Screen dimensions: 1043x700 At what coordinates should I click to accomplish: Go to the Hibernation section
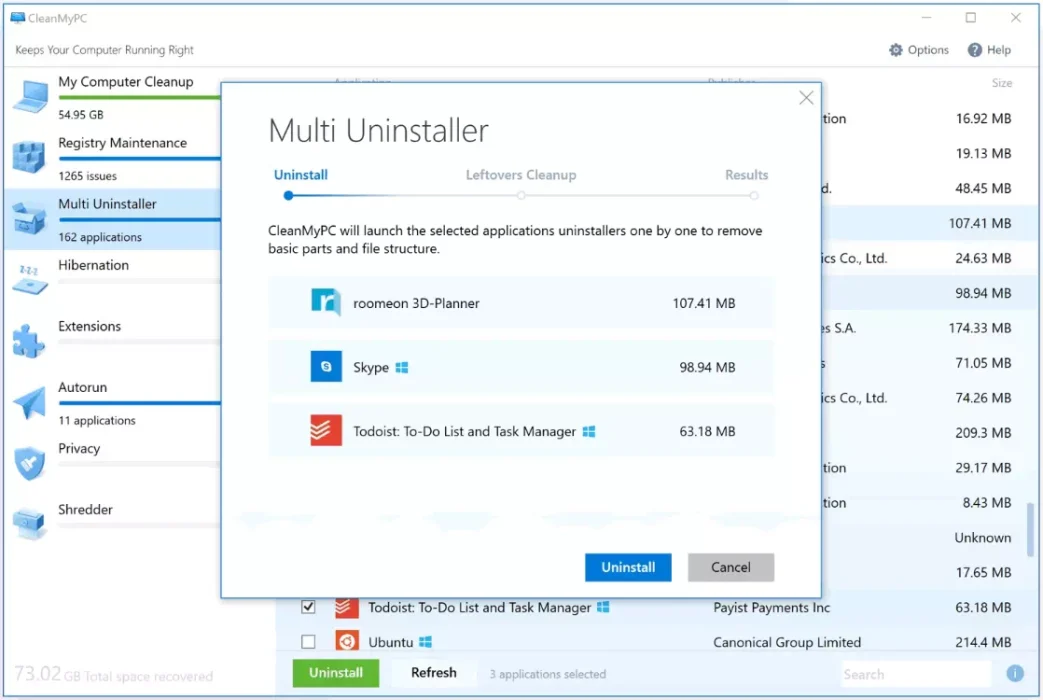point(113,280)
